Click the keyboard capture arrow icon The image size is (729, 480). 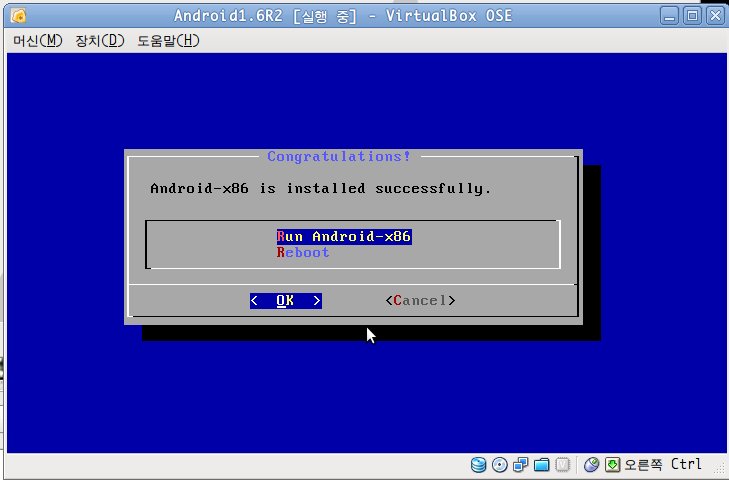(612, 464)
